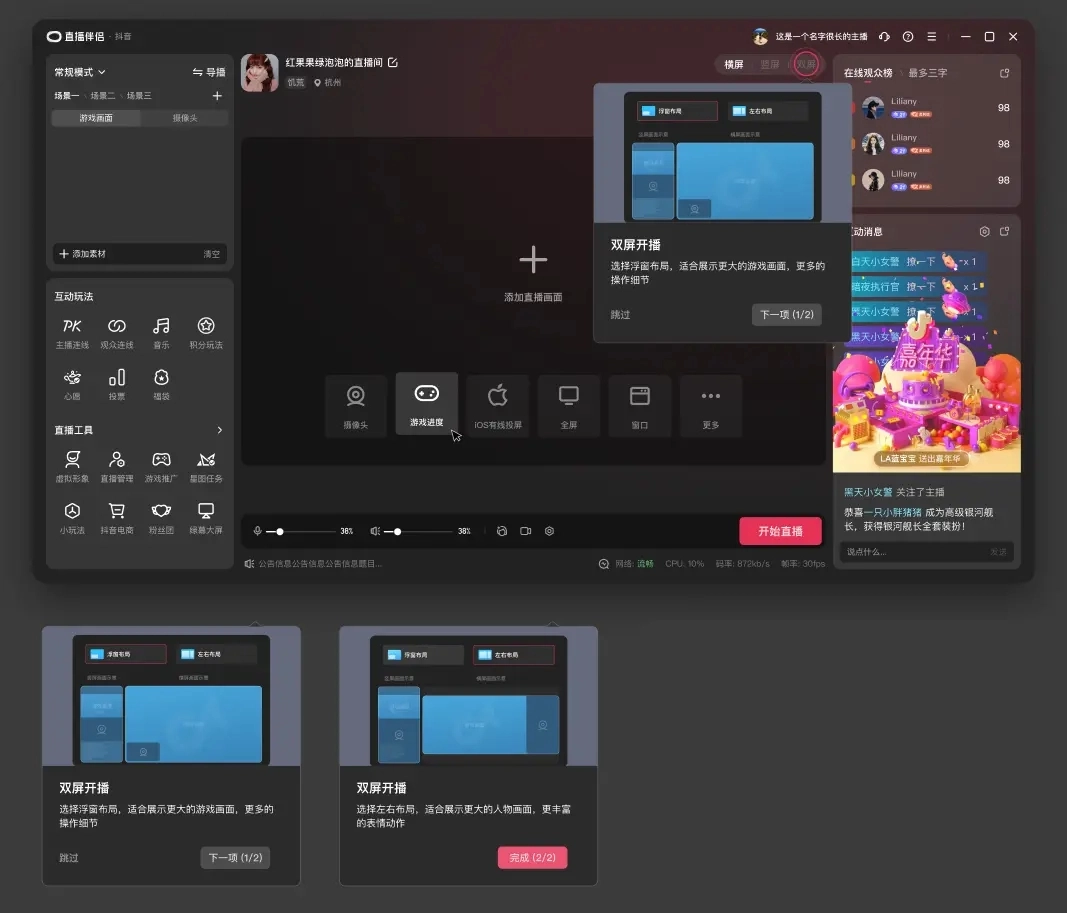Mute the speaker output icon
Viewport: 1067px width, 913px height.
pyautogui.click(x=375, y=531)
